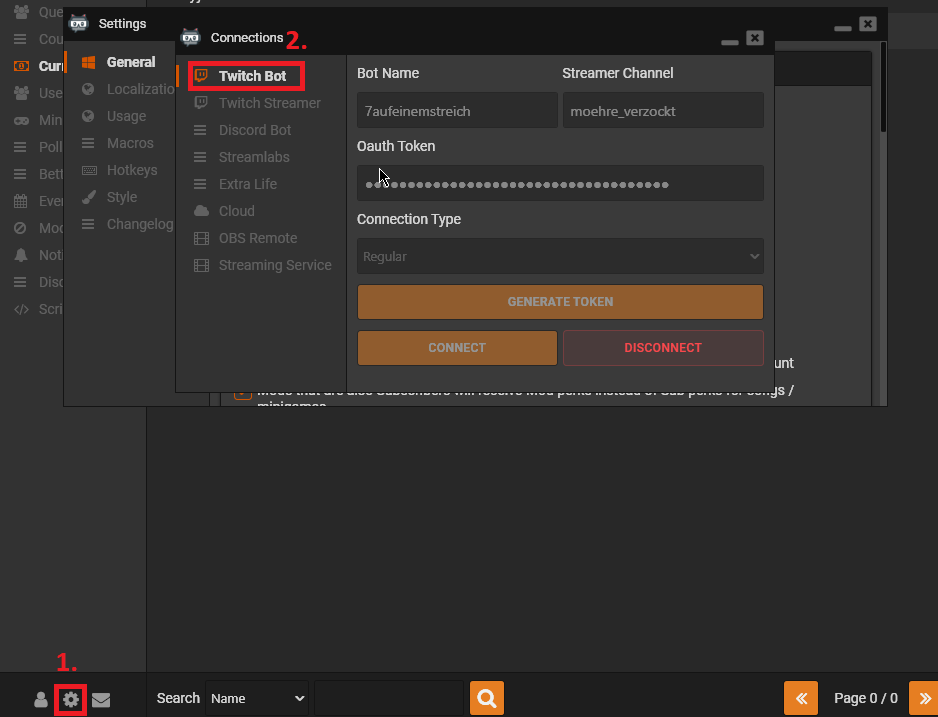Go to previous page with double-left arrows
The image size is (938, 717).
point(800,698)
